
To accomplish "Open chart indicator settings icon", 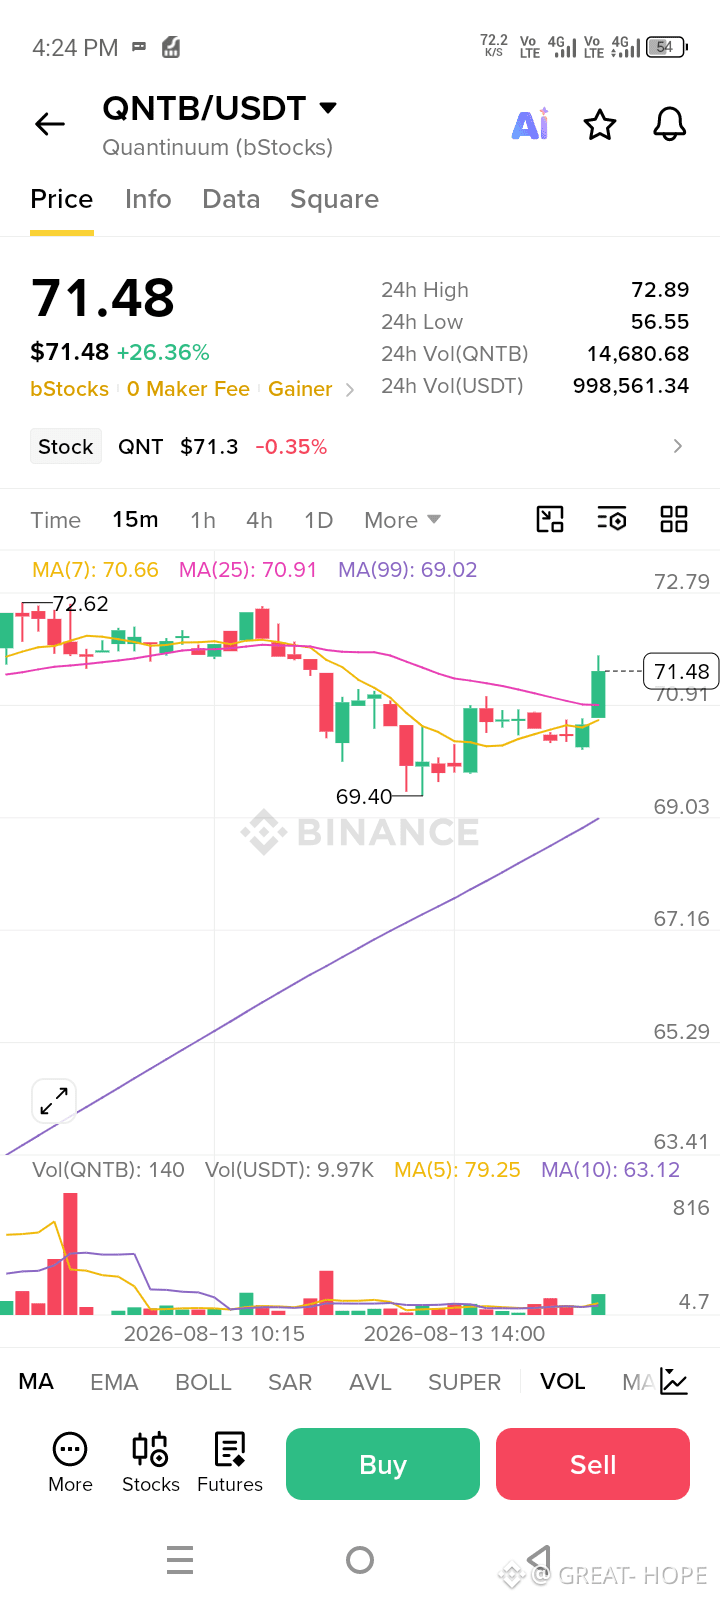I will [x=612, y=519].
